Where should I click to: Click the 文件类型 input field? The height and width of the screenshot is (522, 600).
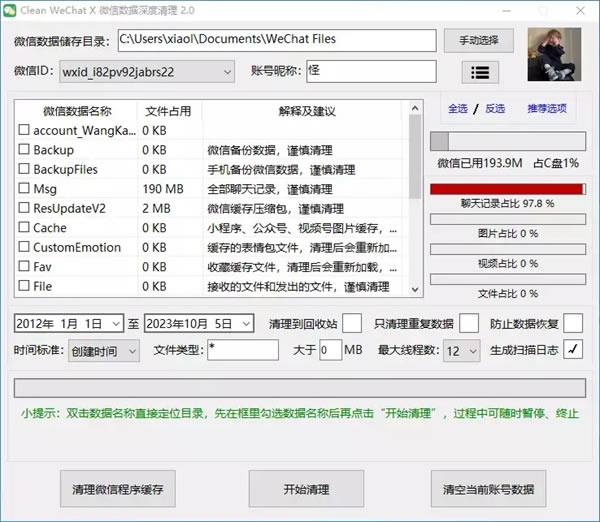[x=243, y=350]
